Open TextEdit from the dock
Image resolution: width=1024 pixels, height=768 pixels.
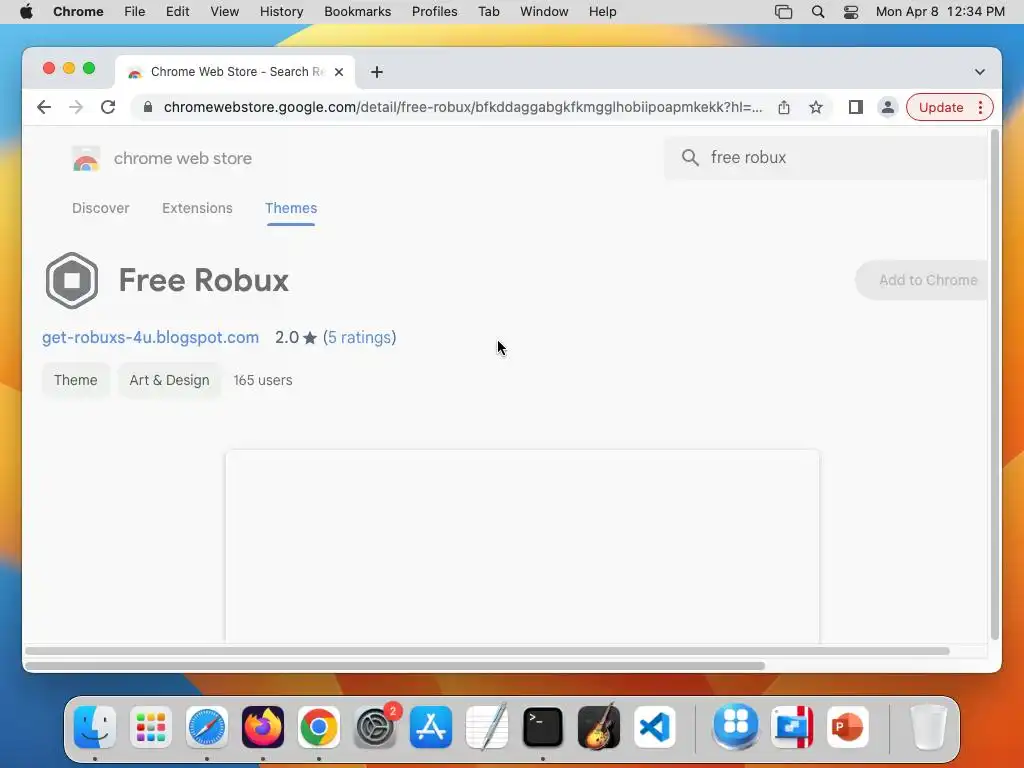[x=487, y=727]
